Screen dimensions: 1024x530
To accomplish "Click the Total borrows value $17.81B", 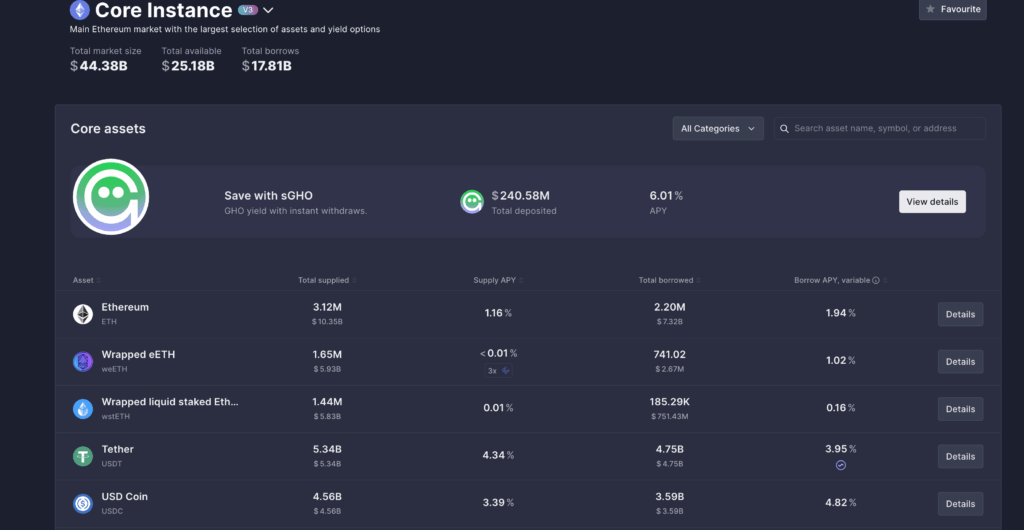I will (266, 66).
